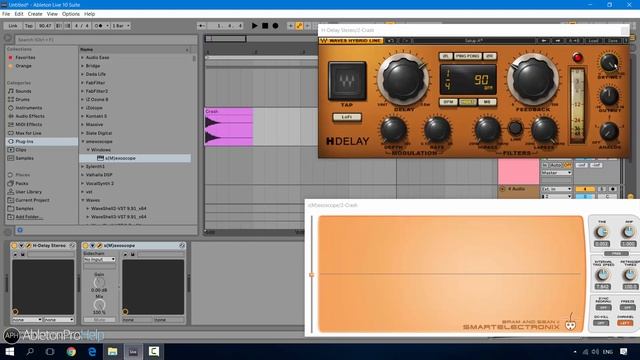Open the Create menu
This screenshot has height=360, width=640.
[35, 14]
